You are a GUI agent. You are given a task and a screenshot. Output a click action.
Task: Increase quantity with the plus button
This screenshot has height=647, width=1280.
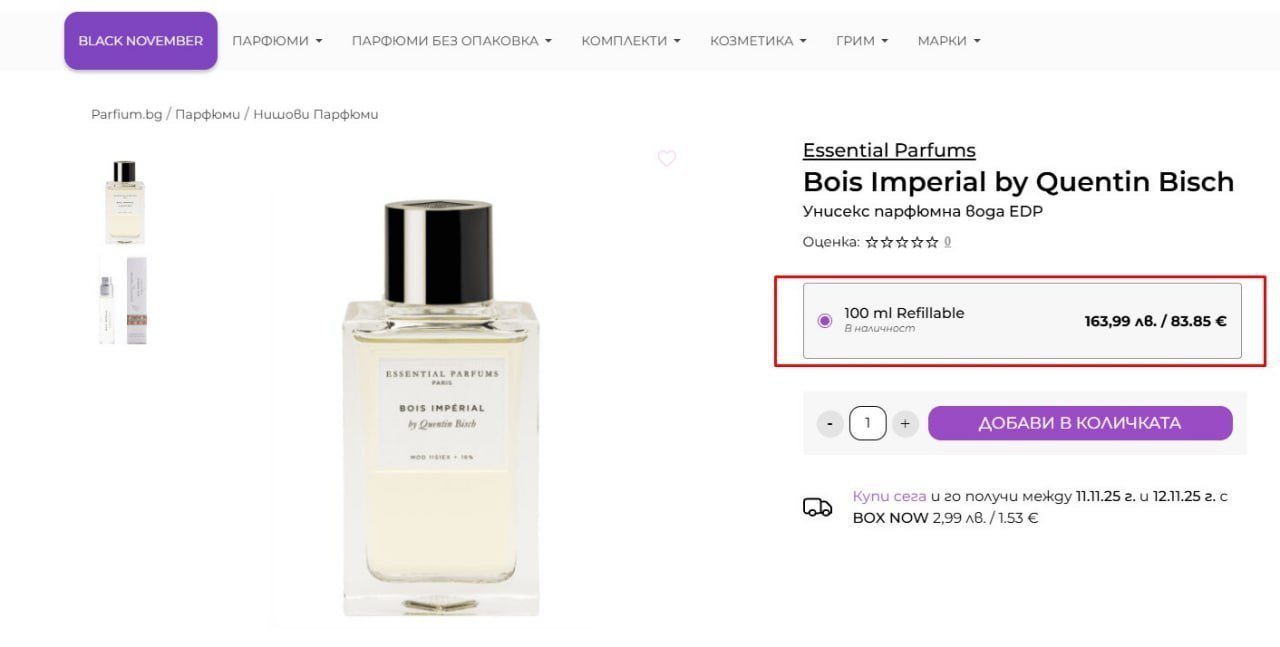point(904,423)
